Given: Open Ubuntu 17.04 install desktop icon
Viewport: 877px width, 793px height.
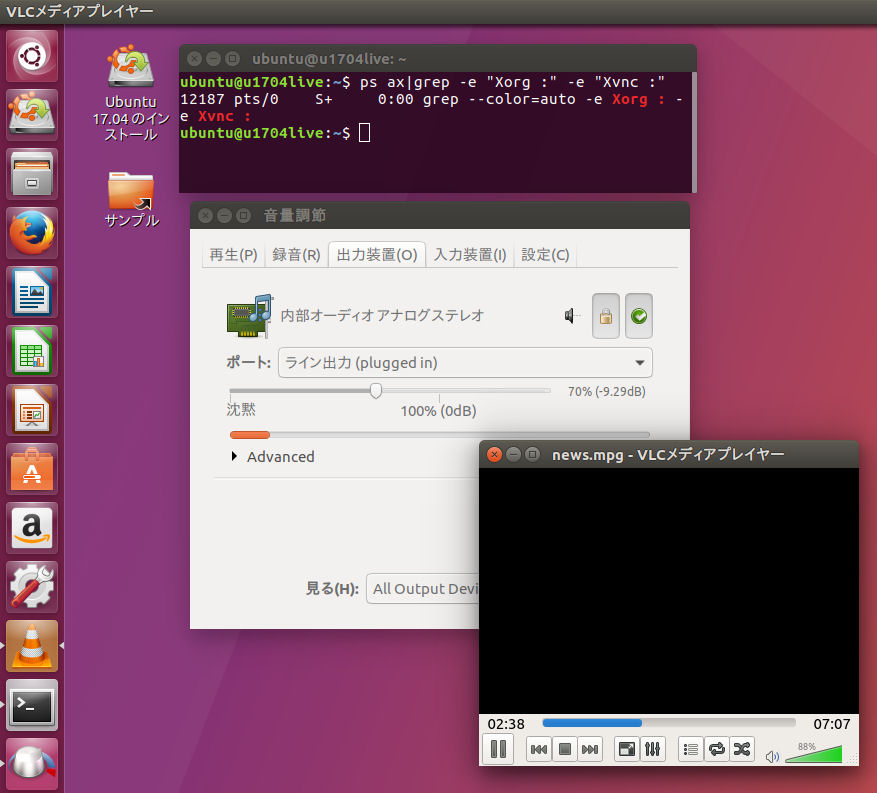Looking at the screenshot, I should click(131, 93).
